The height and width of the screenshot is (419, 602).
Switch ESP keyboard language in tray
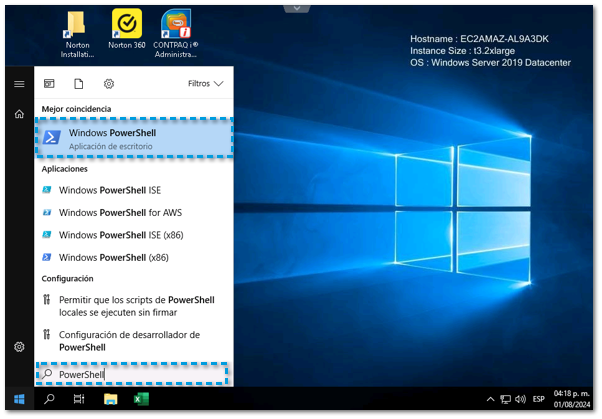click(x=539, y=399)
